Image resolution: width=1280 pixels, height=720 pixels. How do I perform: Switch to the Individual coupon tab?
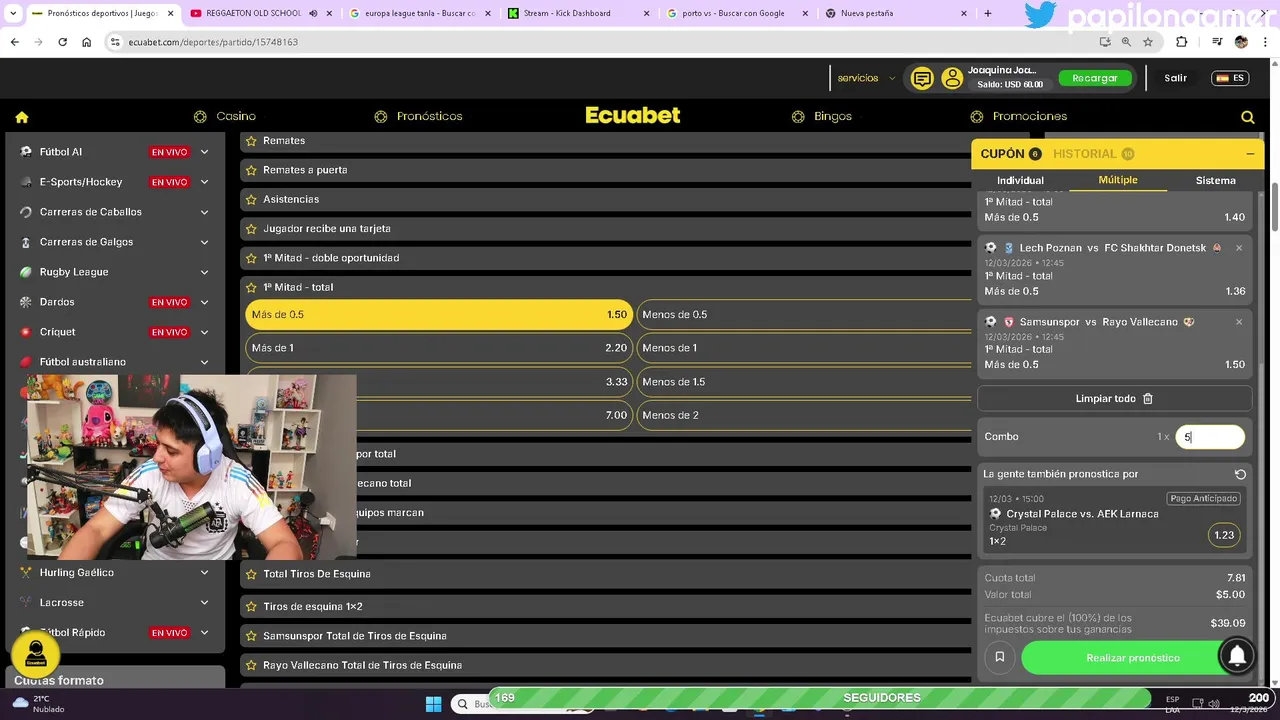1020,181
